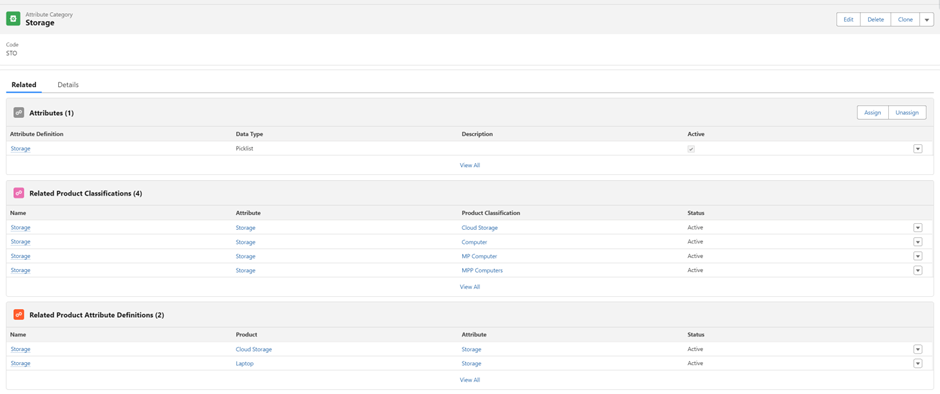Open the MPP Computers classification link
The image size is (940, 394).
coord(482,270)
